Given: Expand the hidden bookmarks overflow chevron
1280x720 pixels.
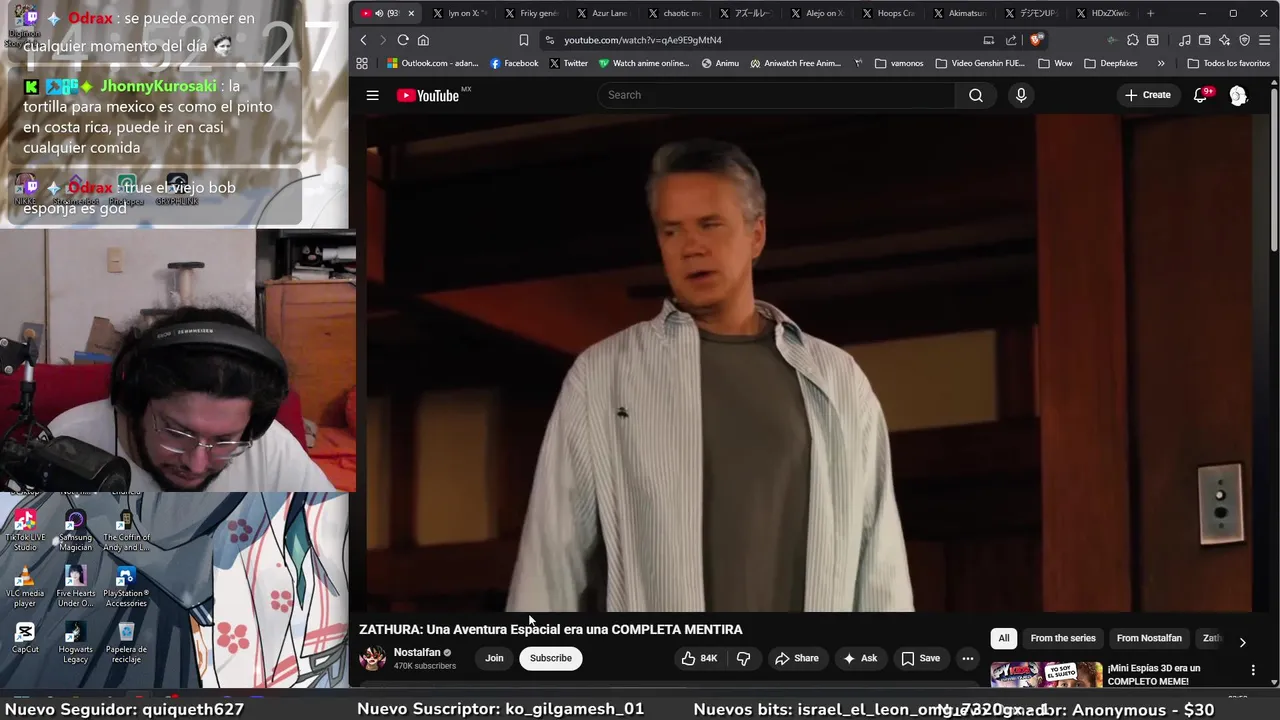Looking at the screenshot, I should coord(1160,63).
